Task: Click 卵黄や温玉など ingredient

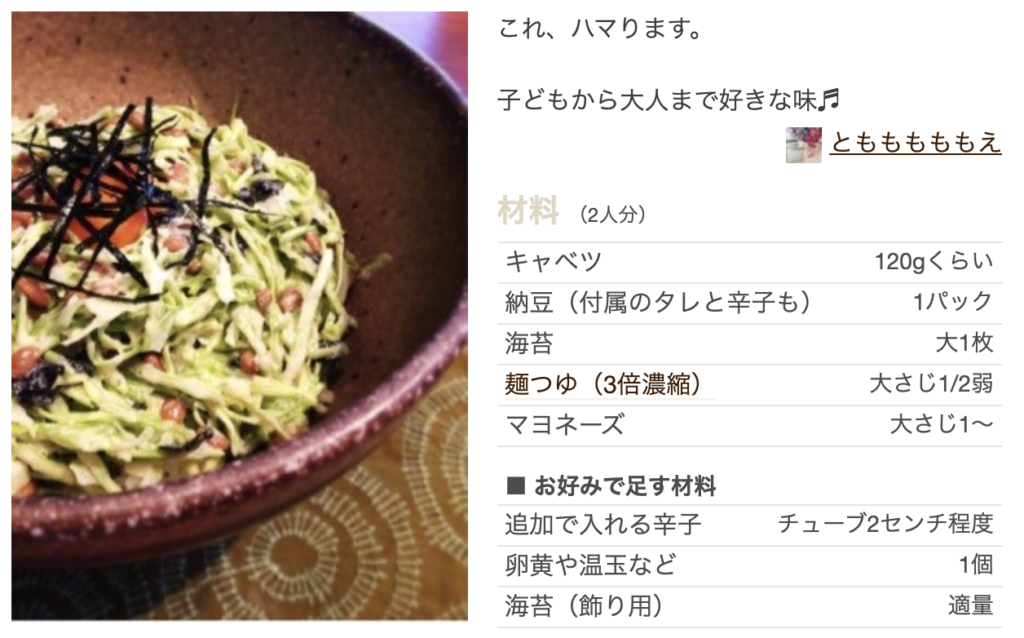Action: pyautogui.click(x=590, y=565)
